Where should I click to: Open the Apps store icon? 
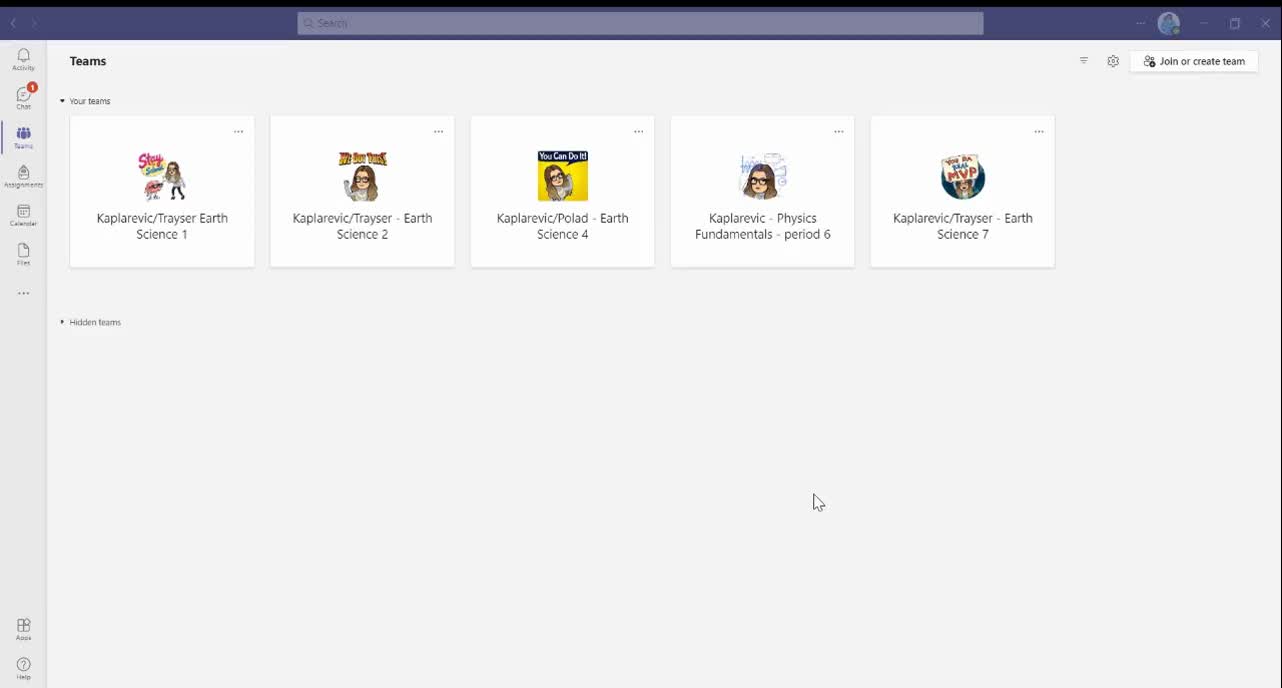coord(23,629)
